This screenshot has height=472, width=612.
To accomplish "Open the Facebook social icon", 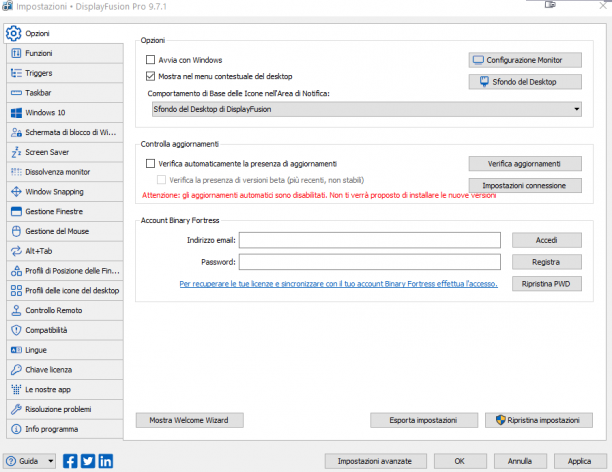I will pos(70,461).
